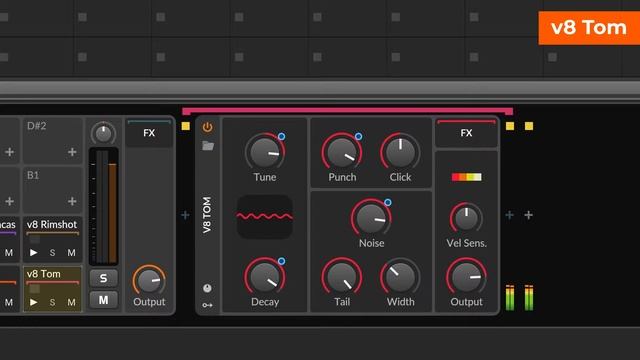Click the clock icon on V8 Tom device
Viewport: 640px width, 360px height.
coord(207,288)
